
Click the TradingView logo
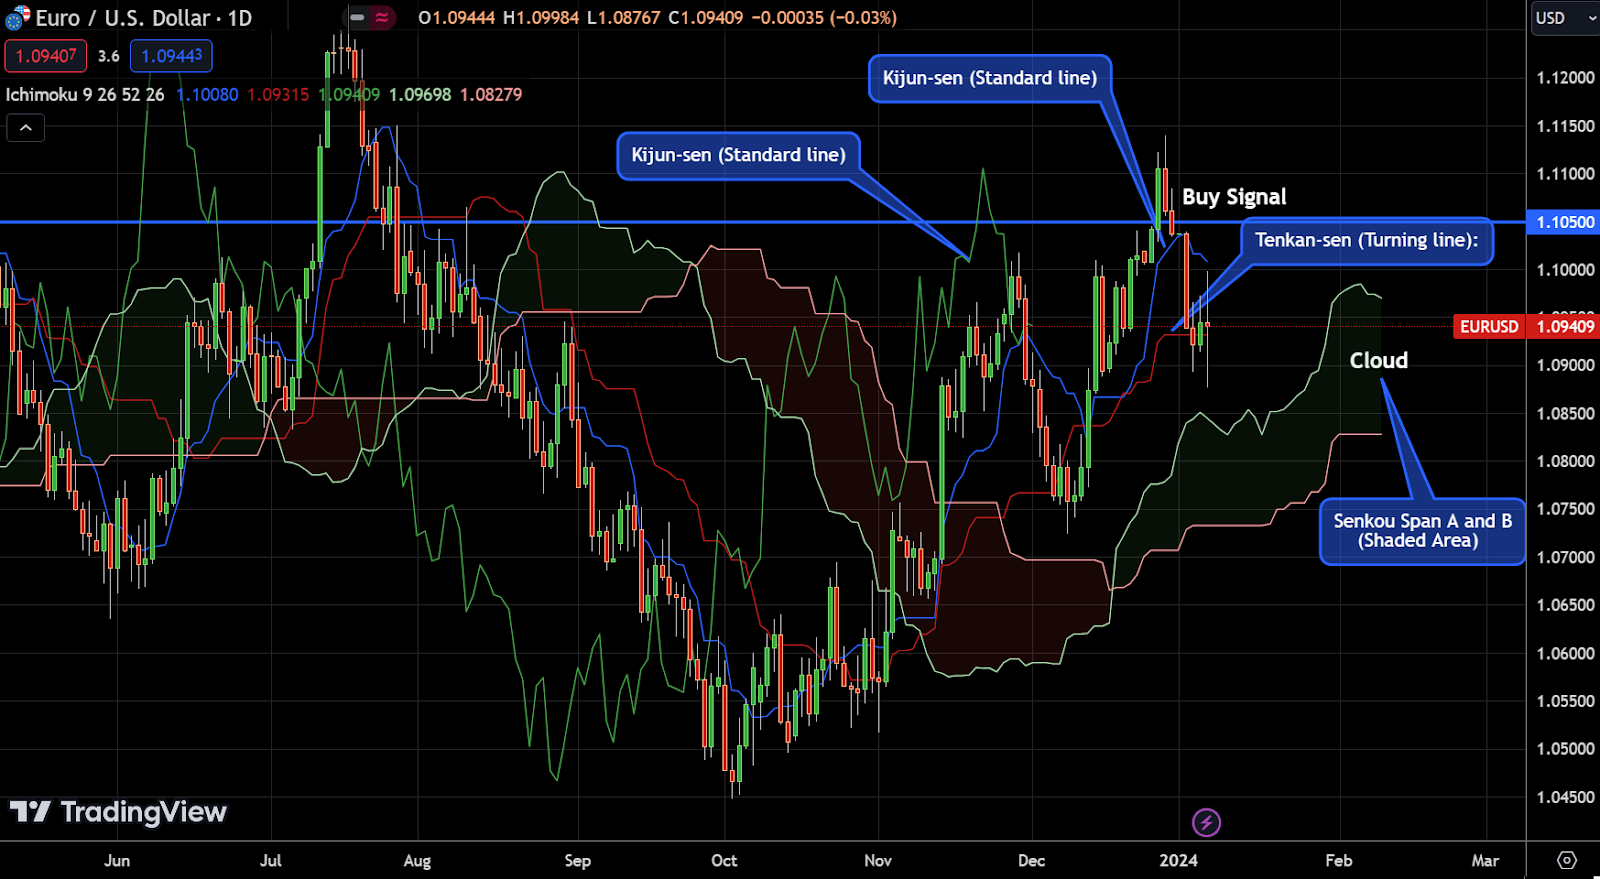pyautogui.click(x=118, y=812)
